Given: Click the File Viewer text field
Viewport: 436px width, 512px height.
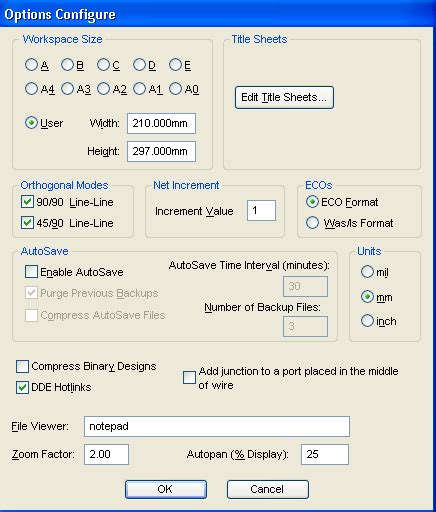Looking at the screenshot, I should [x=217, y=426].
